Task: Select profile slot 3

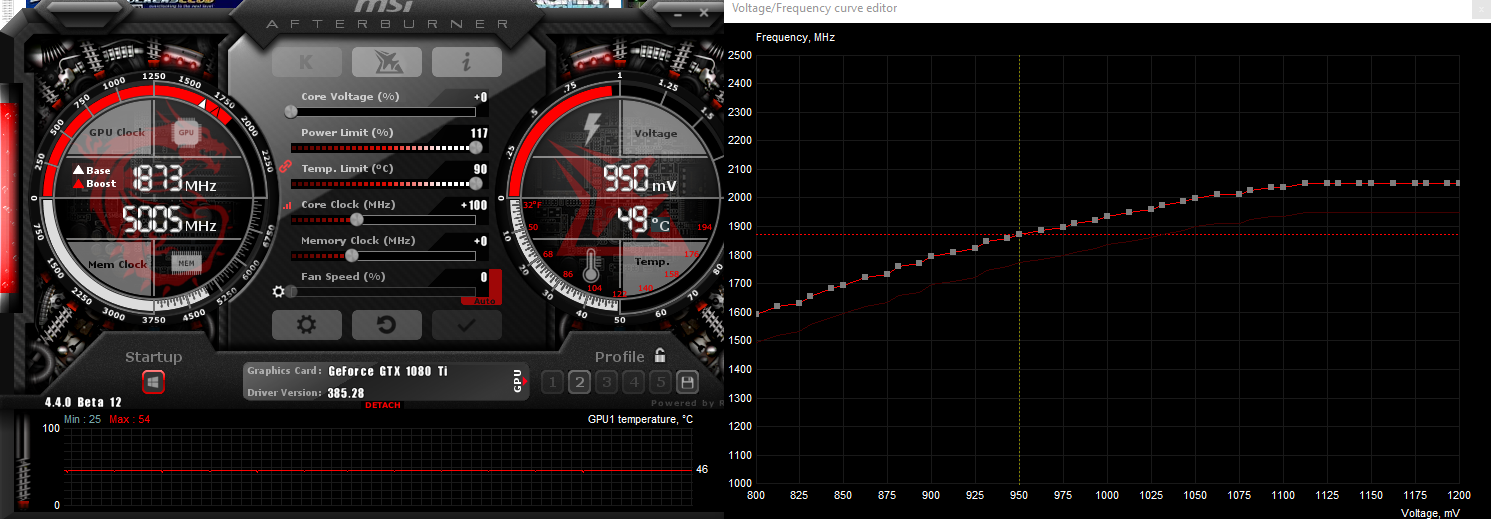Action: pyautogui.click(x=605, y=382)
